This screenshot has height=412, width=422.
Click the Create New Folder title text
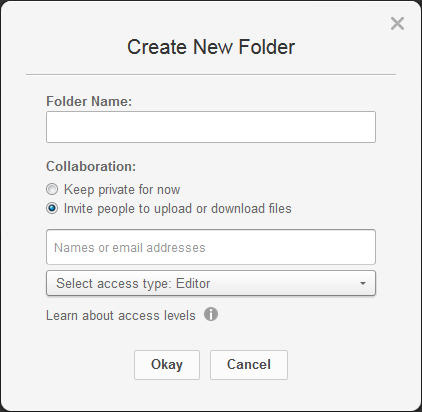click(x=211, y=47)
